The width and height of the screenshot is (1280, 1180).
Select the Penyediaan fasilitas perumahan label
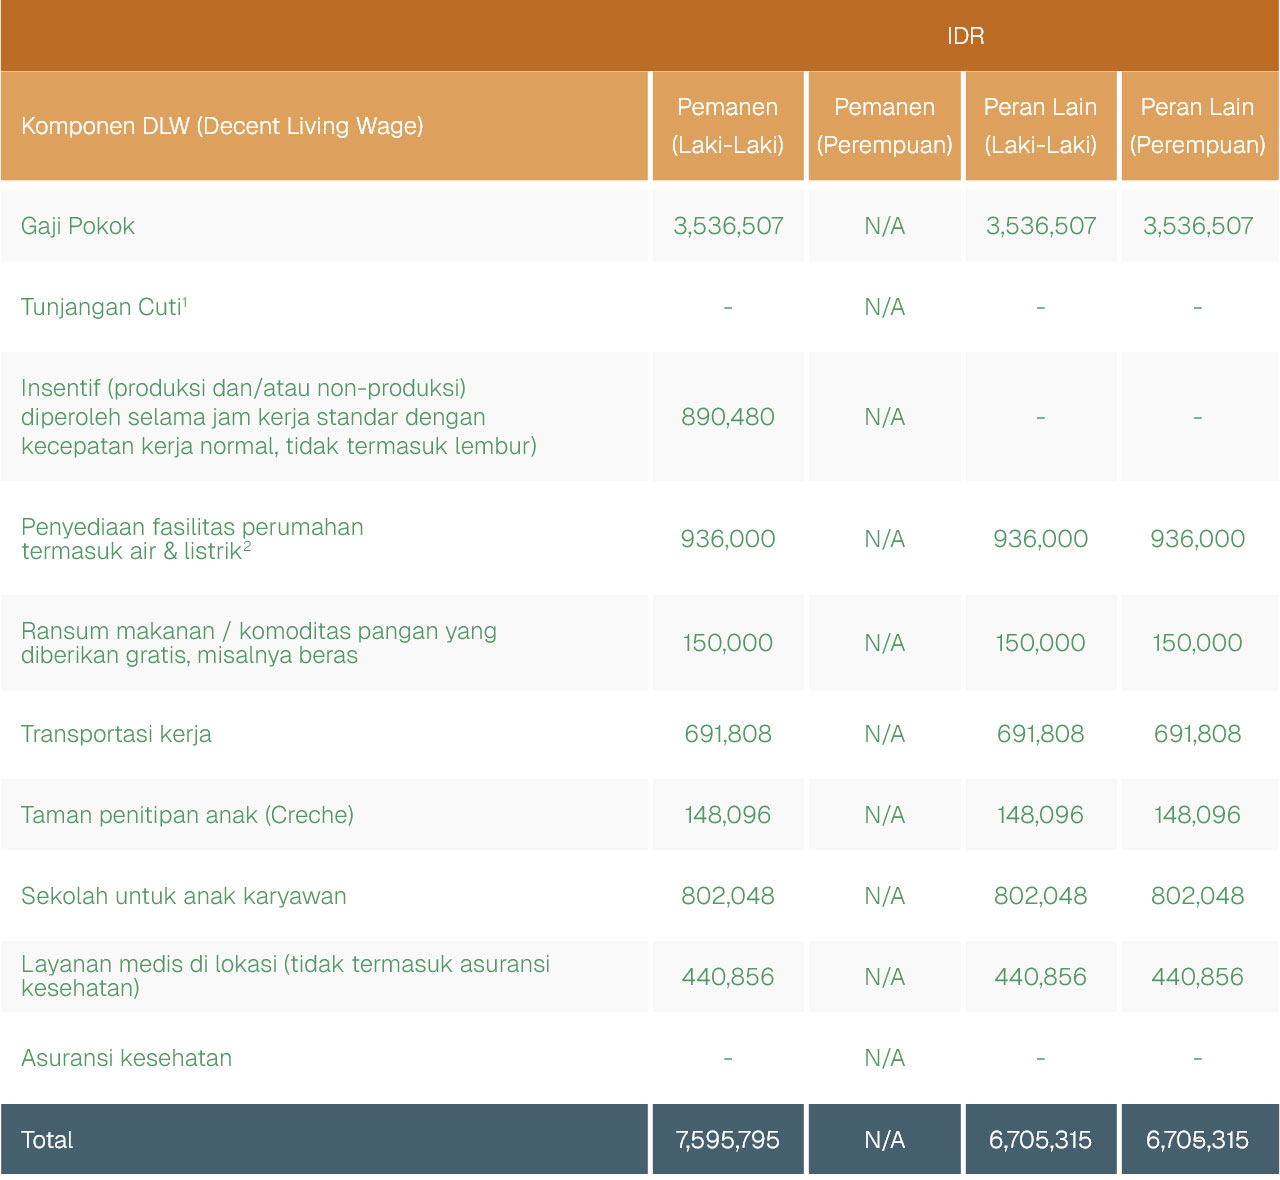tap(192, 539)
